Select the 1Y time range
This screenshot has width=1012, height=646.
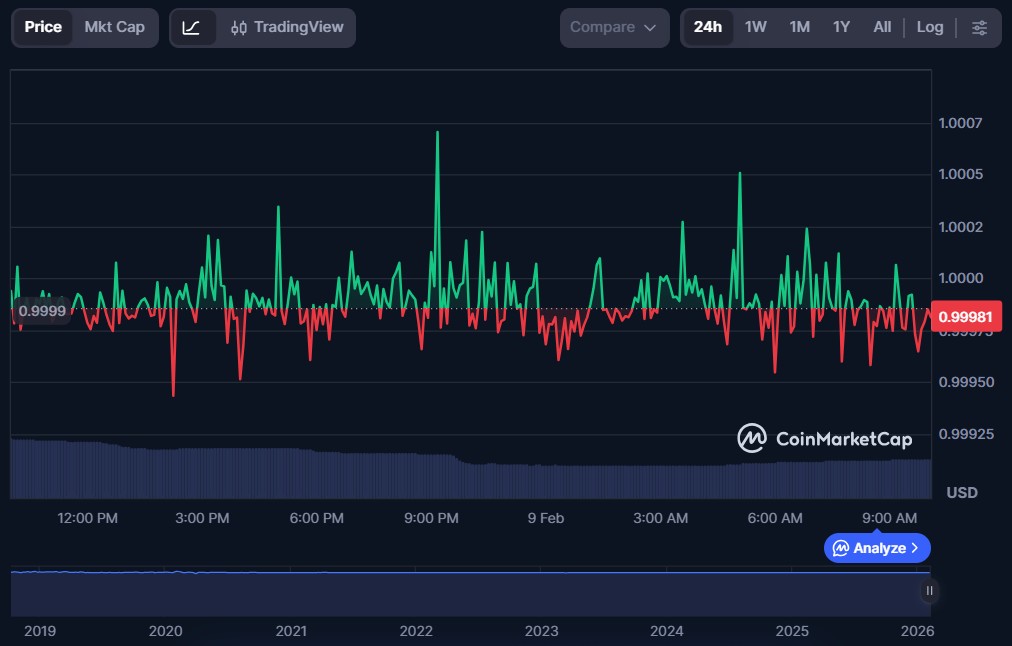[x=841, y=28]
